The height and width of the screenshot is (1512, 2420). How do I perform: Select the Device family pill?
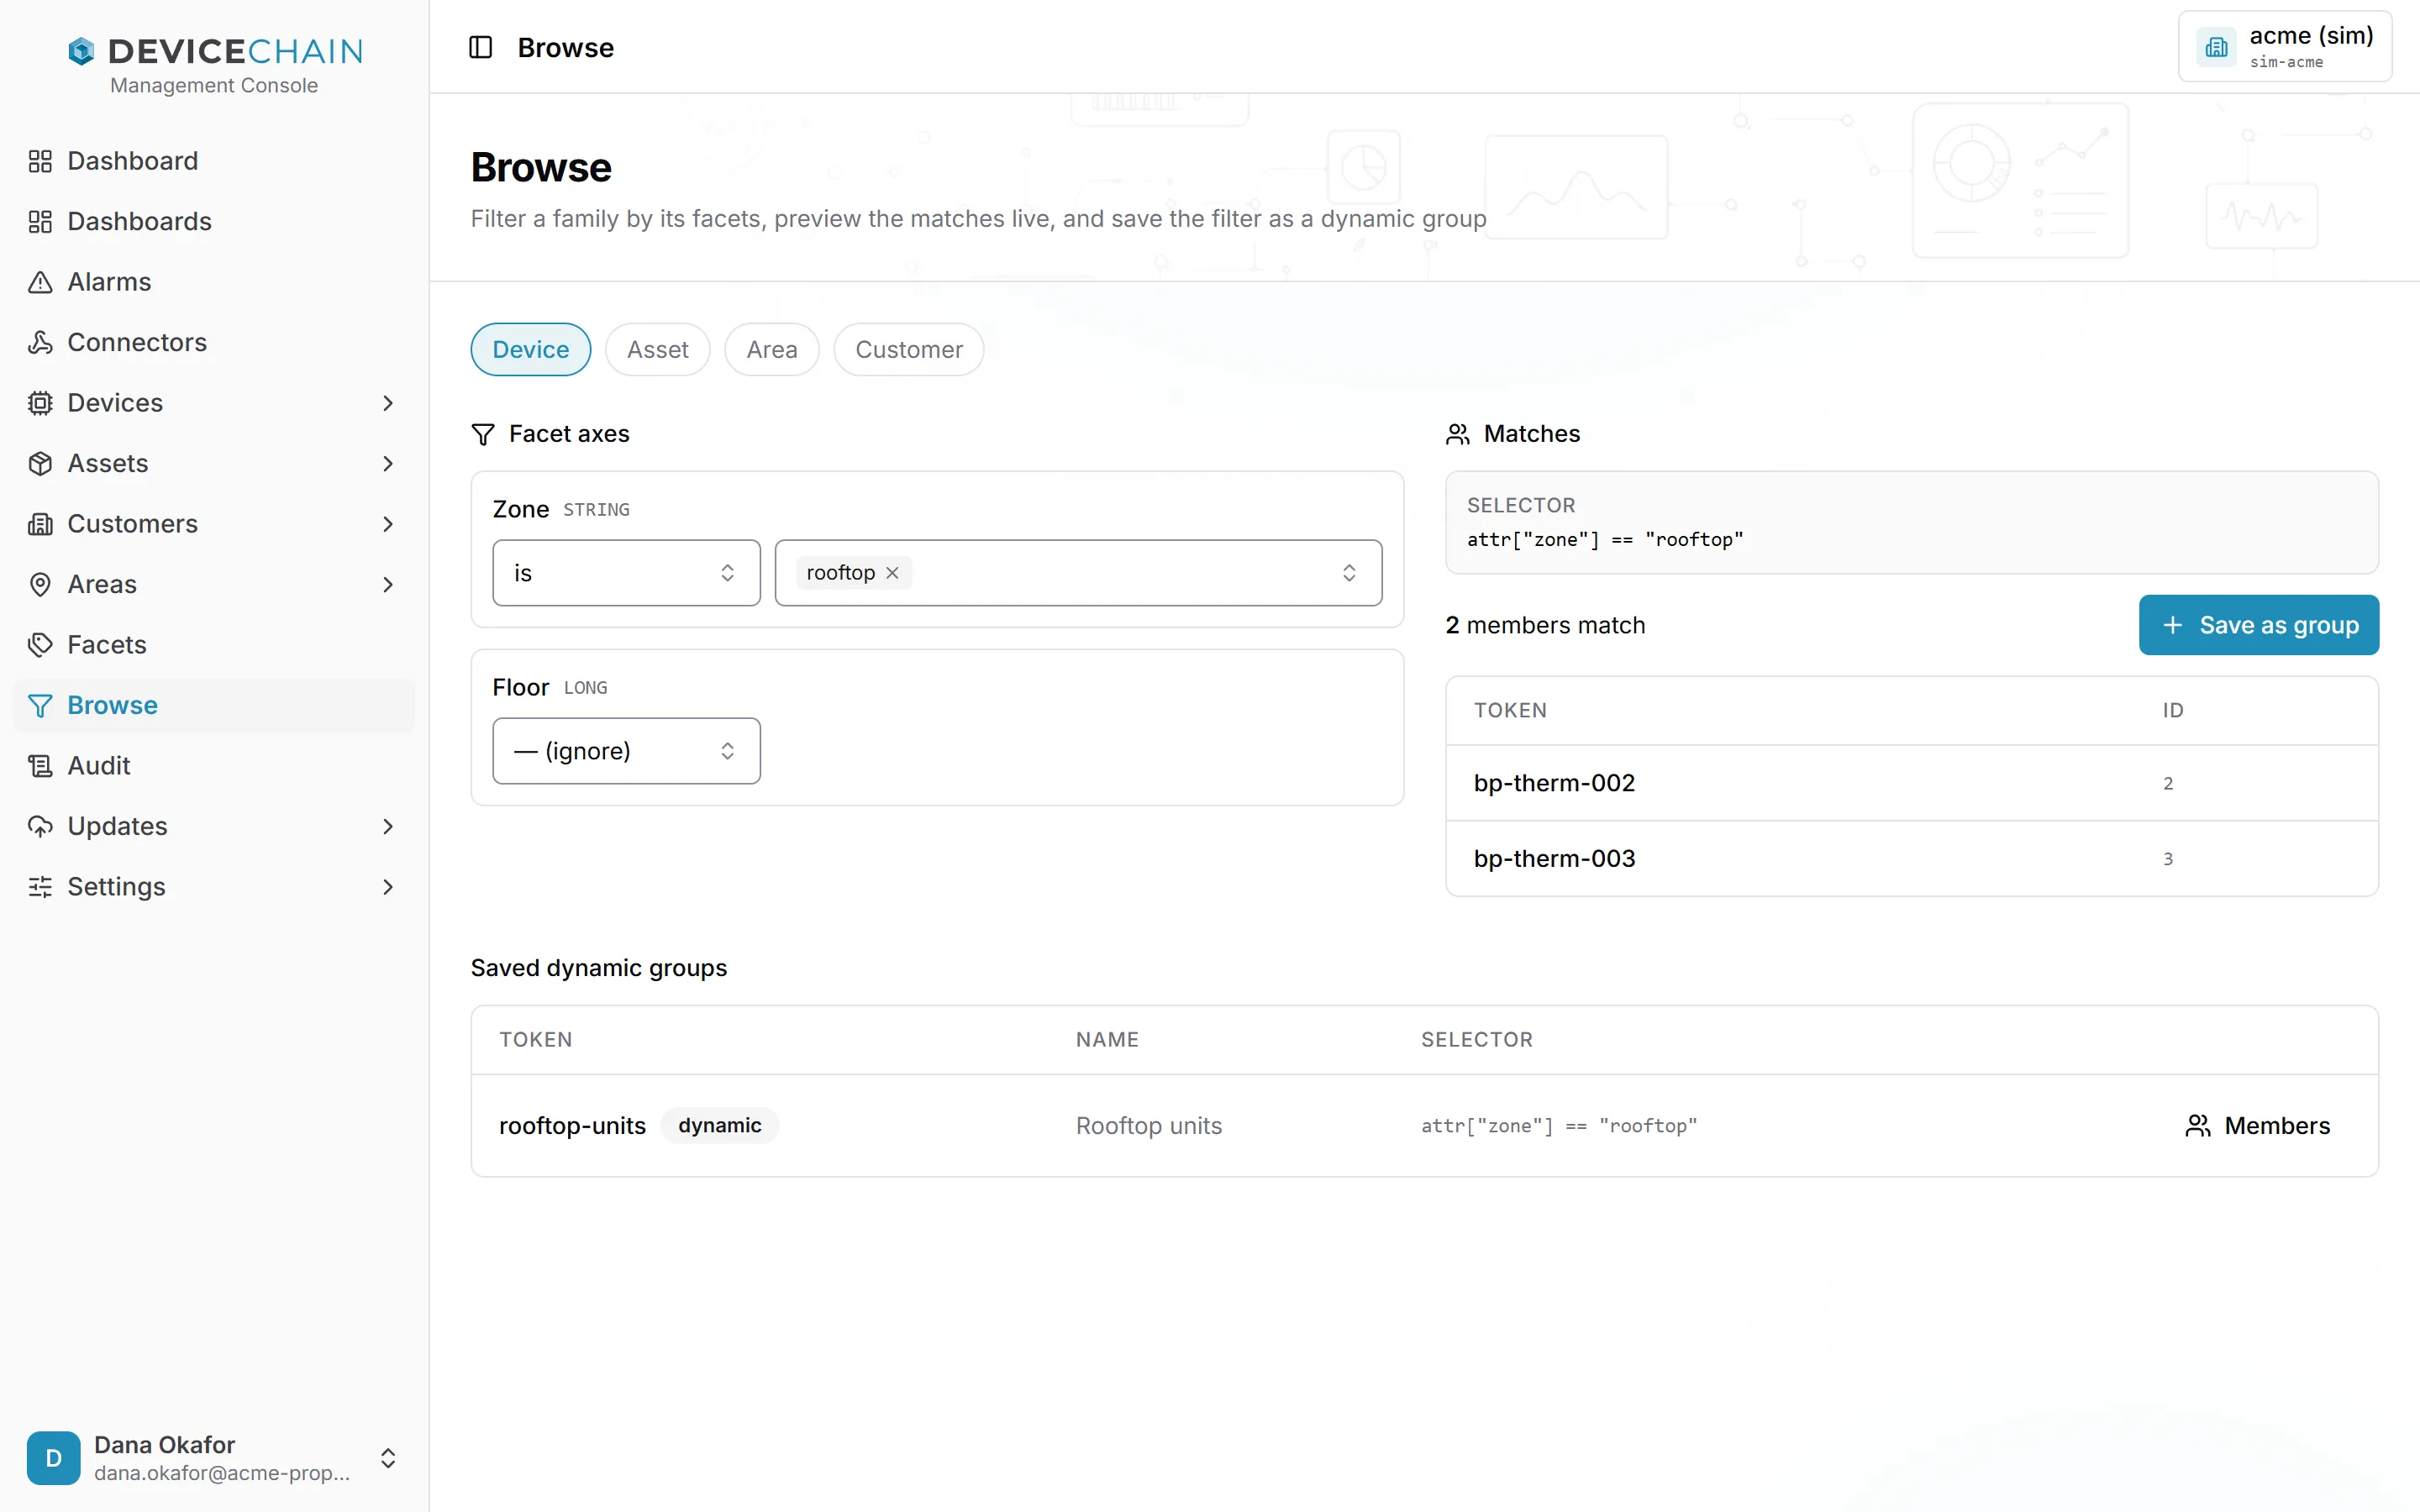click(530, 349)
